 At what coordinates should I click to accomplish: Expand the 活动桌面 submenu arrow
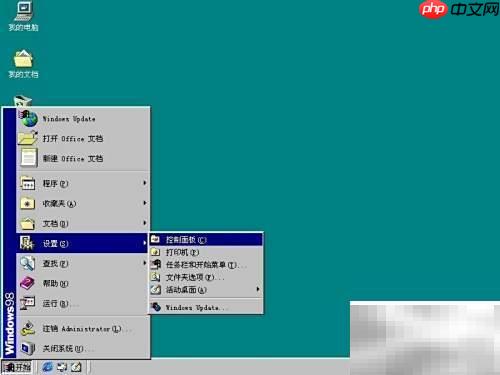[258, 289]
